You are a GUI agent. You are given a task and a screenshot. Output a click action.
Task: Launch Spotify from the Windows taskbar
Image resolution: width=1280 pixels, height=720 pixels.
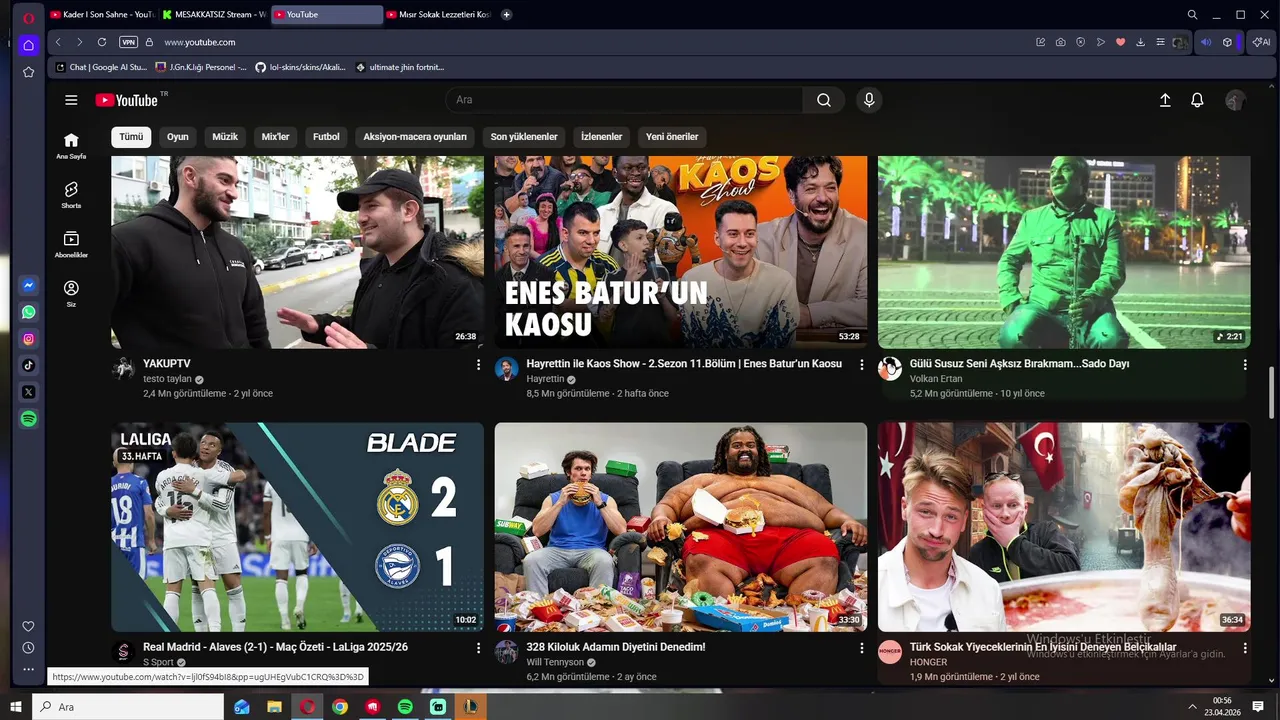point(405,707)
